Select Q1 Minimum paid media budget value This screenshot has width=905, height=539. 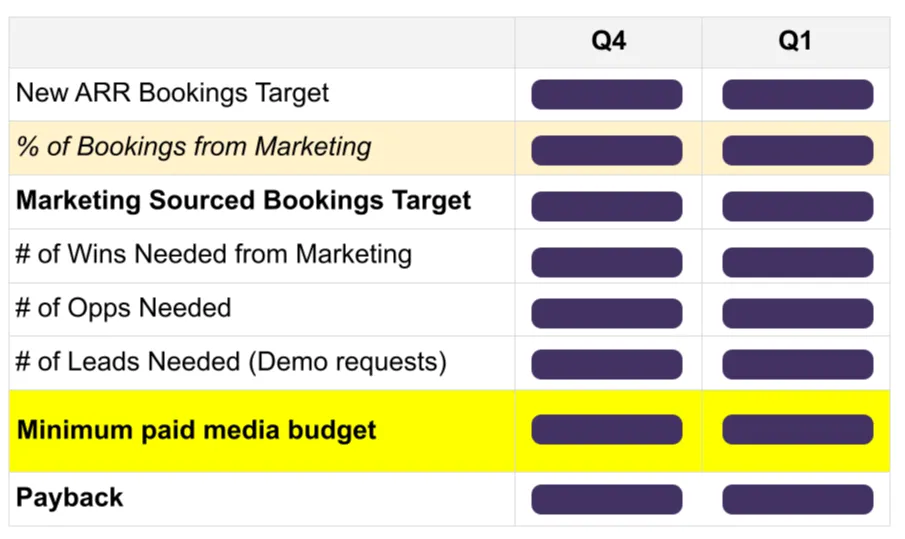click(798, 429)
